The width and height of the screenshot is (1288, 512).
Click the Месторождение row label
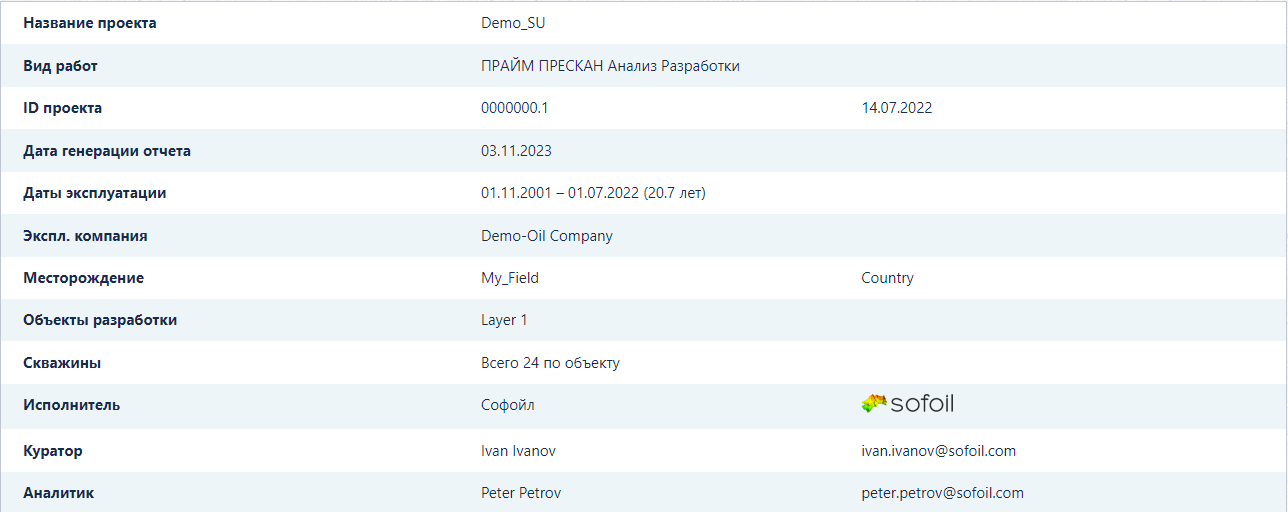coord(83,278)
